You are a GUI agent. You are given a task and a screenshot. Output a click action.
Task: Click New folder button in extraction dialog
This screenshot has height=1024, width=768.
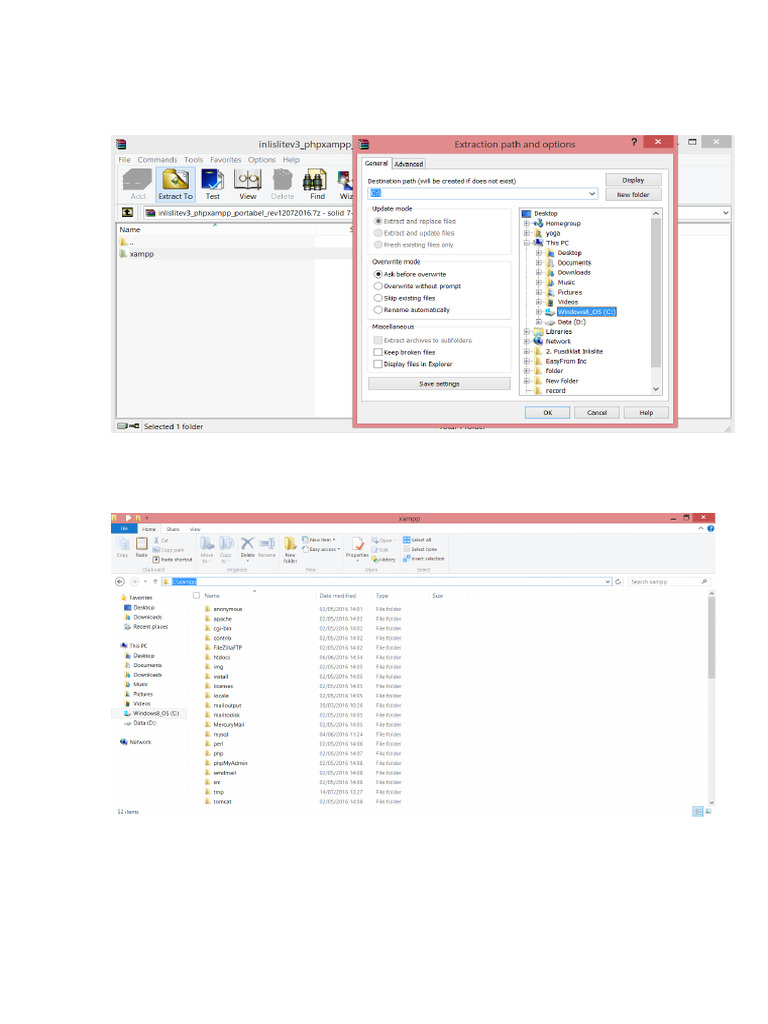633,195
